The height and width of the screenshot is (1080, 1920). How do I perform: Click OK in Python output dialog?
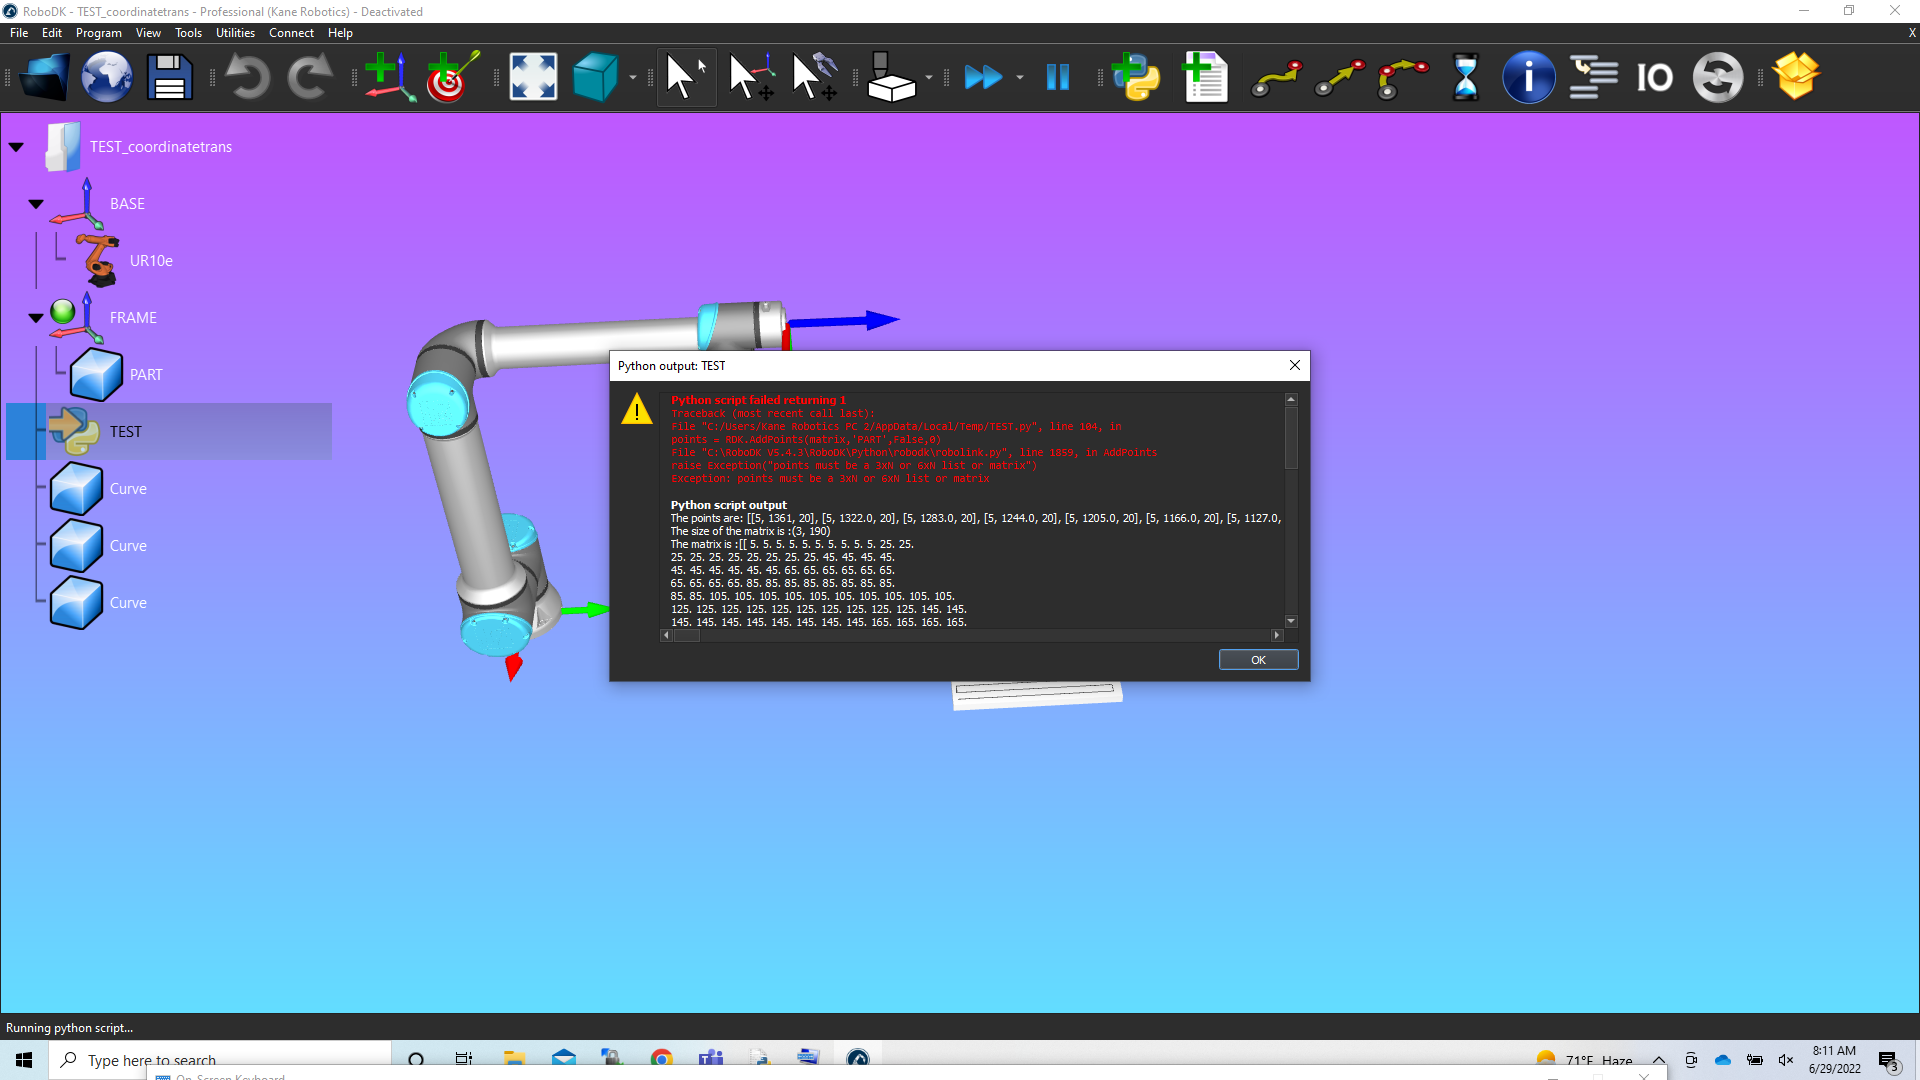click(x=1258, y=660)
